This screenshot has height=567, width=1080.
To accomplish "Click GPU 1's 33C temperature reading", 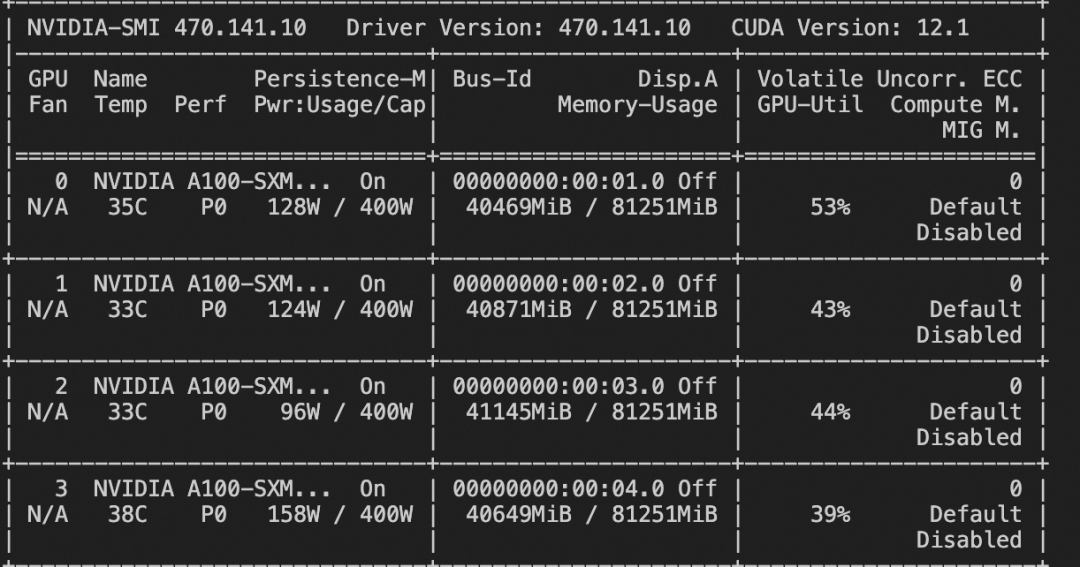I will tap(127, 310).
